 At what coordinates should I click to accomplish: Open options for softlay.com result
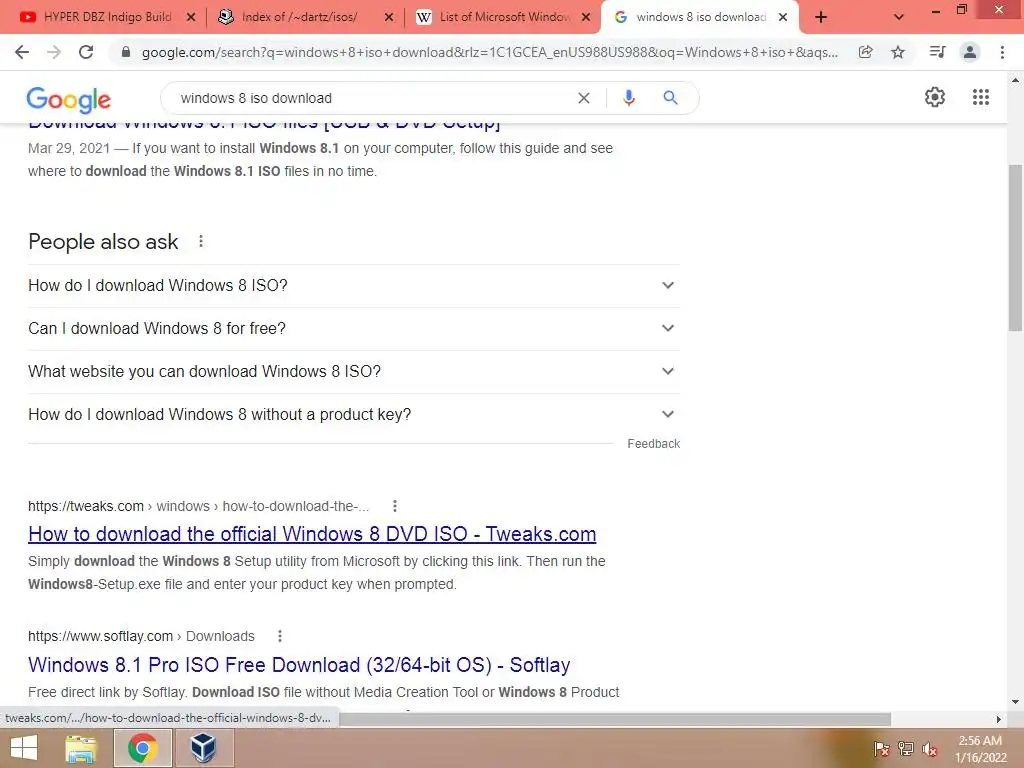(x=280, y=636)
